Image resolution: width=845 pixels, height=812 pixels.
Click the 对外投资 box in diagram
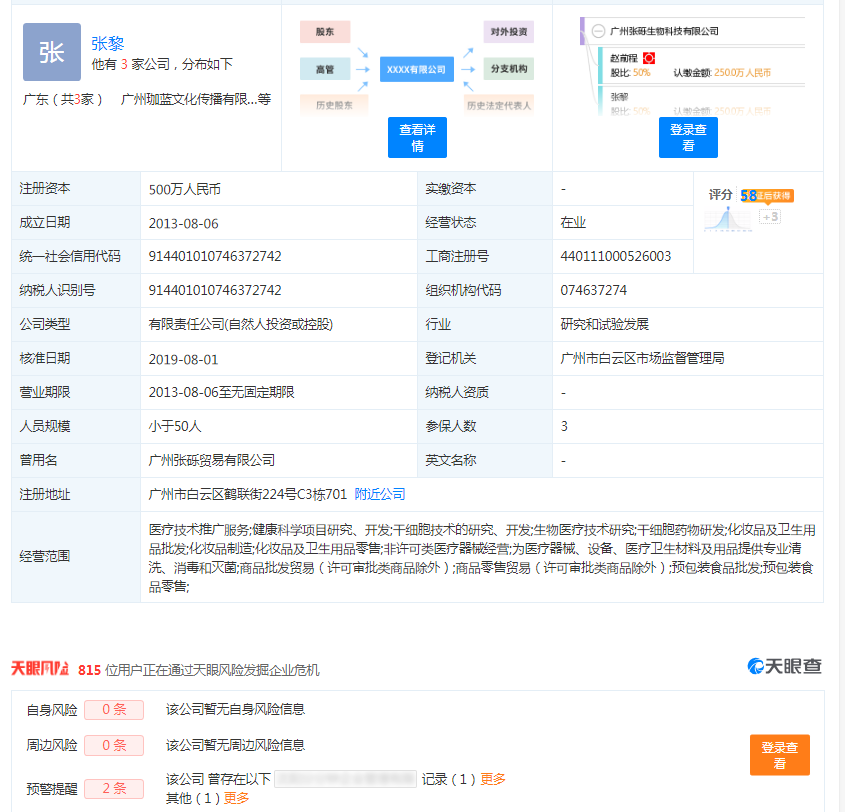click(508, 32)
